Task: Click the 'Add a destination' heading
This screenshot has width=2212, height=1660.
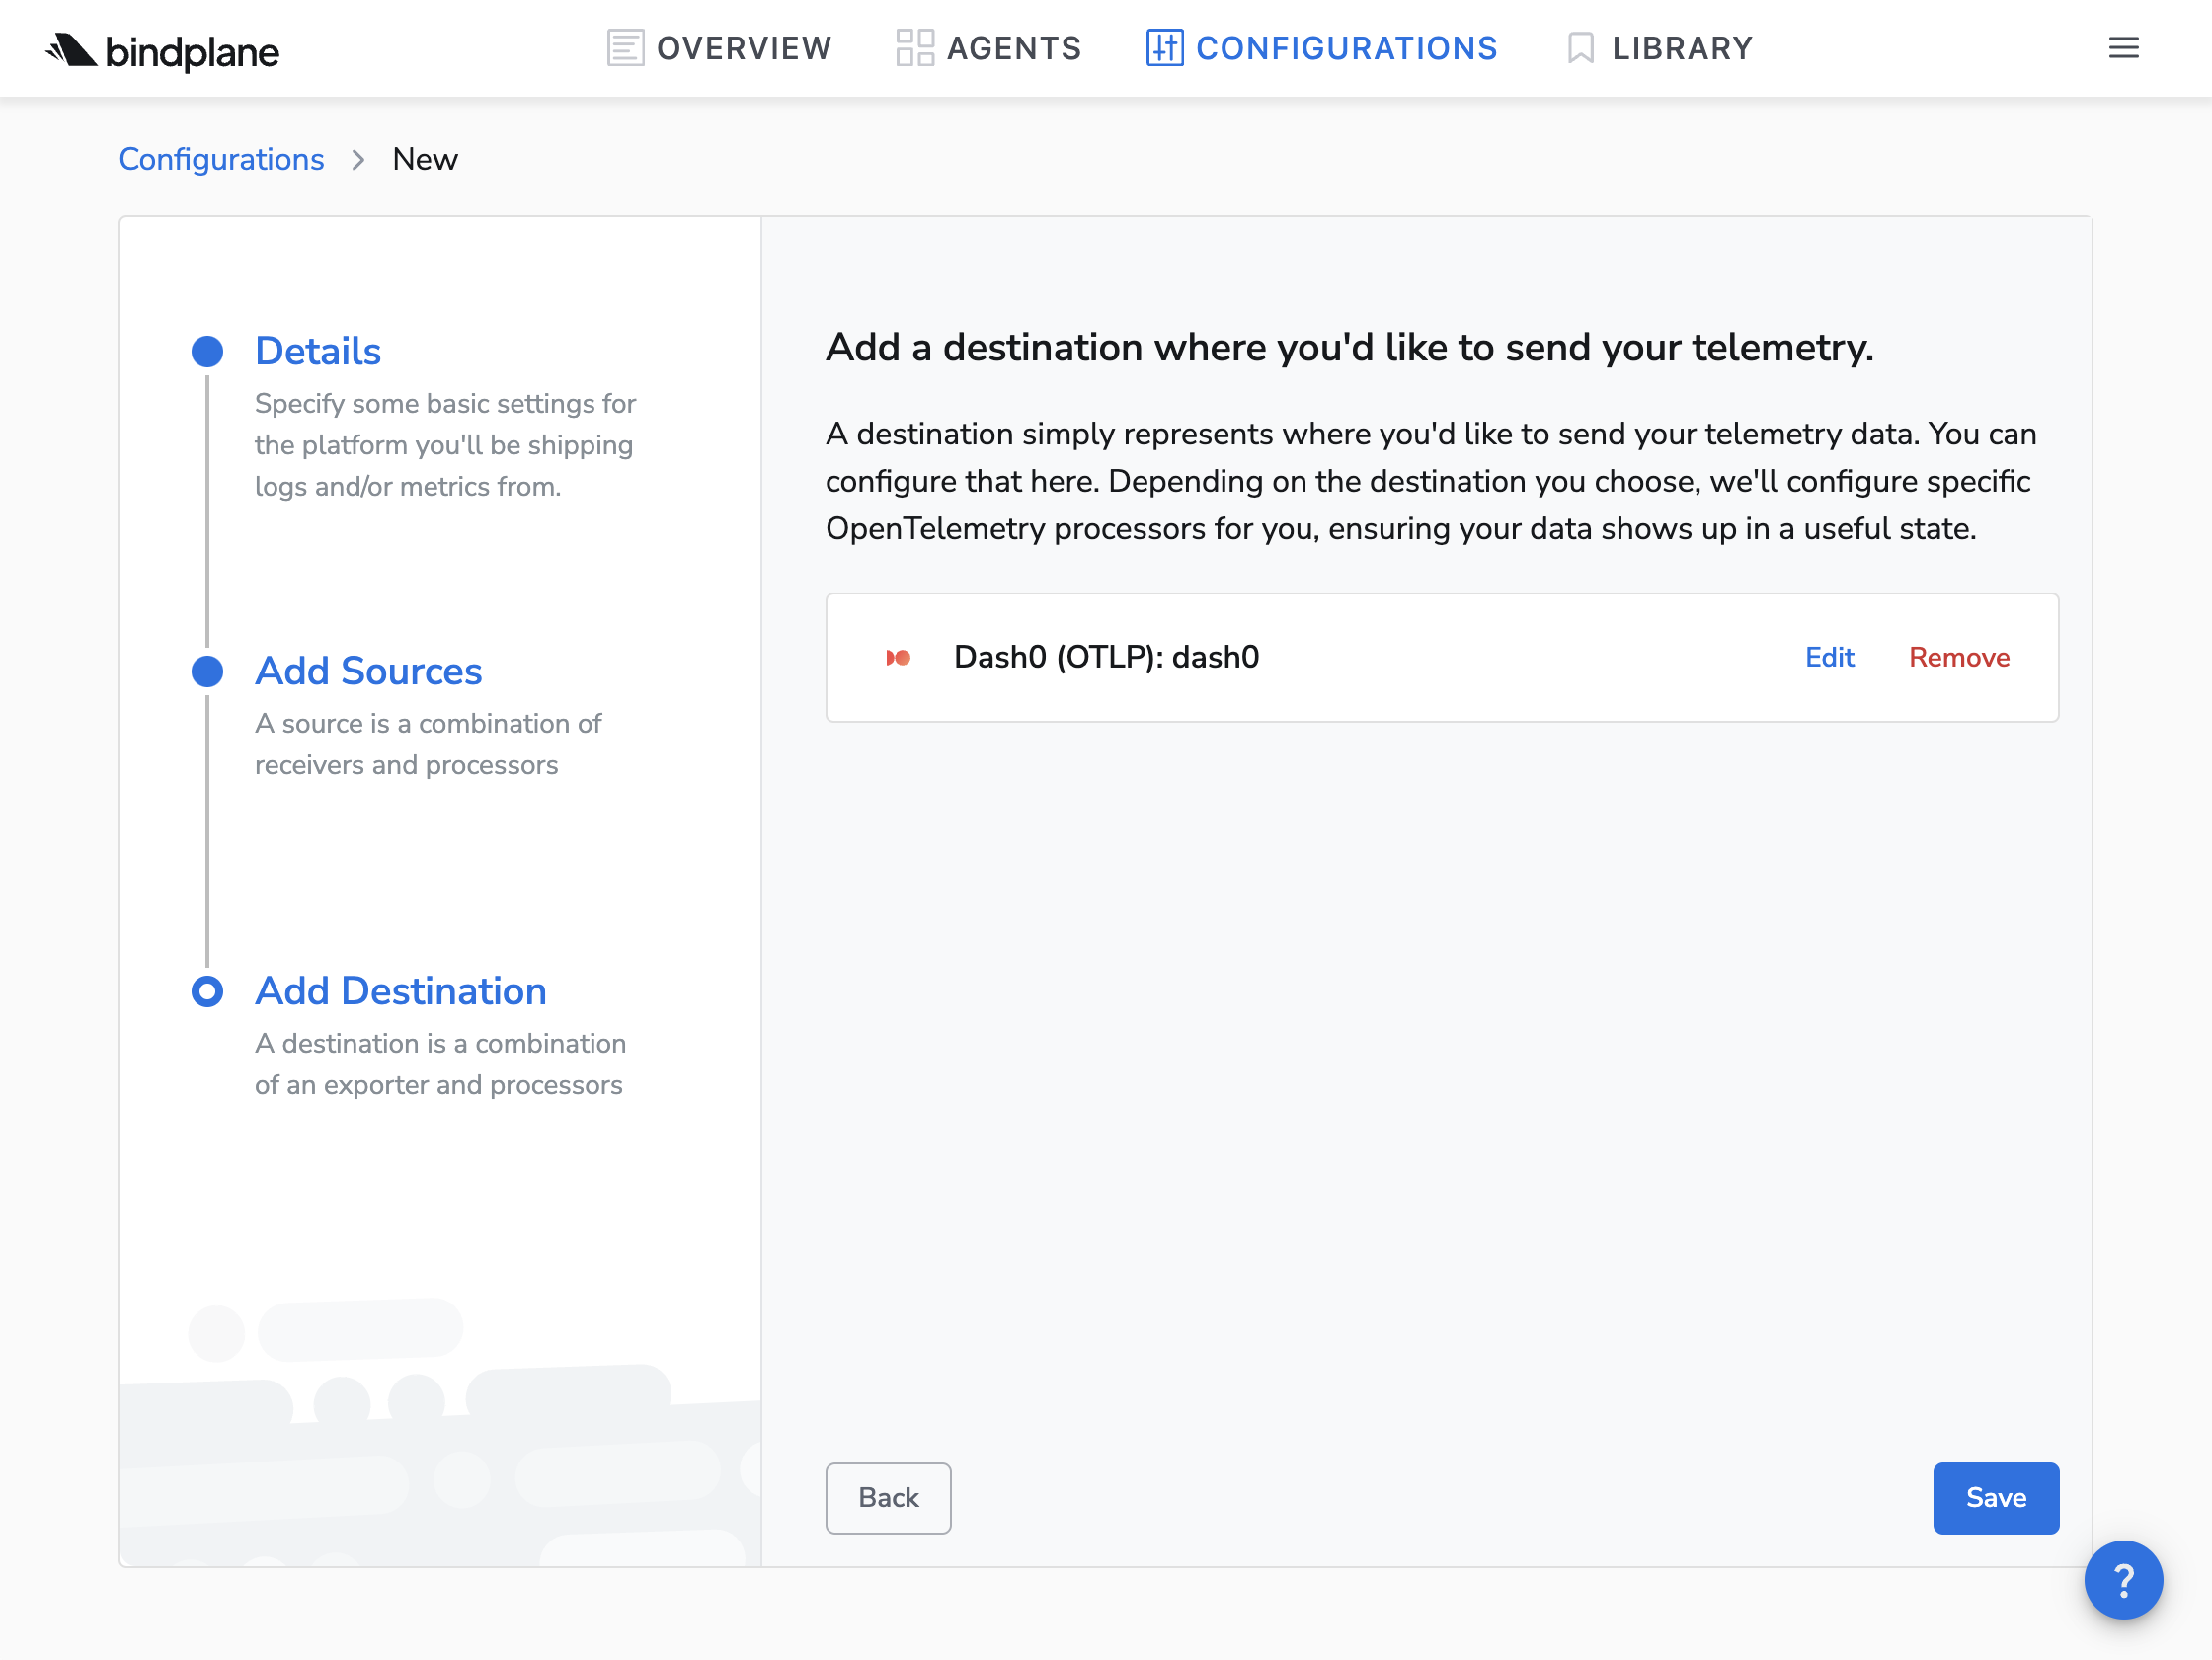Action: (1349, 348)
